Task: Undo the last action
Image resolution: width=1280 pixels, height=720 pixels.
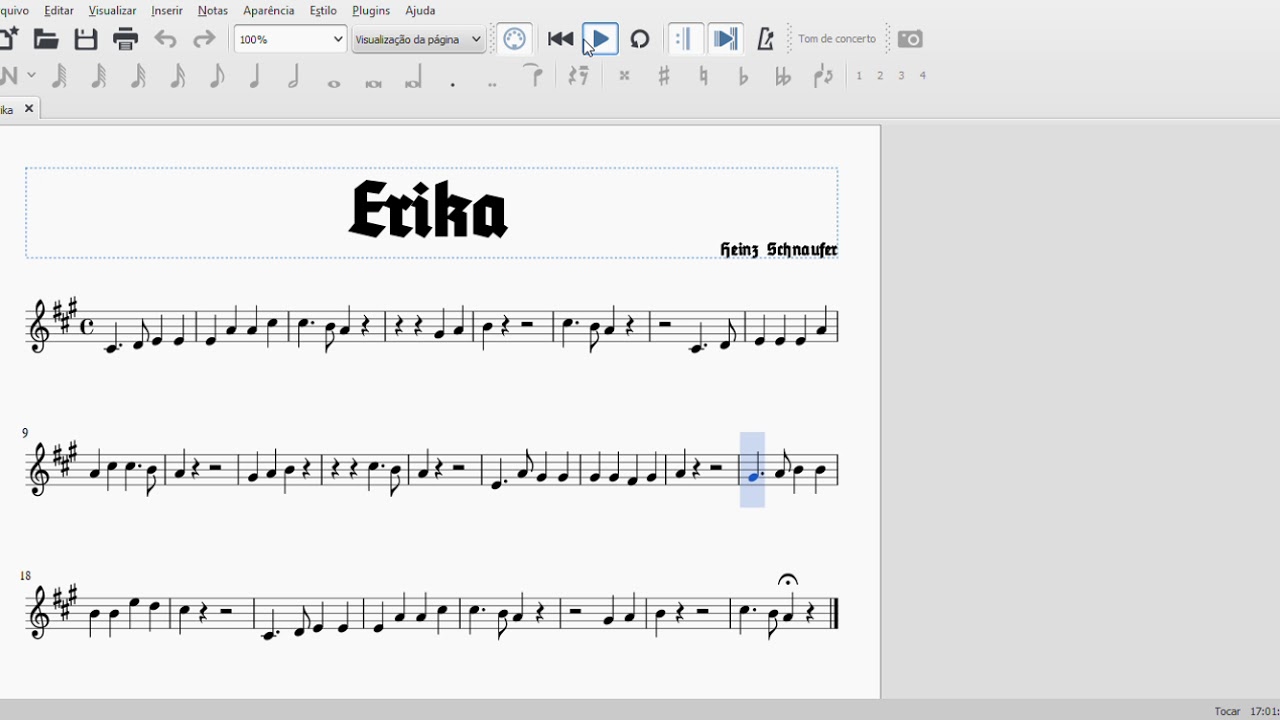Action: 165,40
